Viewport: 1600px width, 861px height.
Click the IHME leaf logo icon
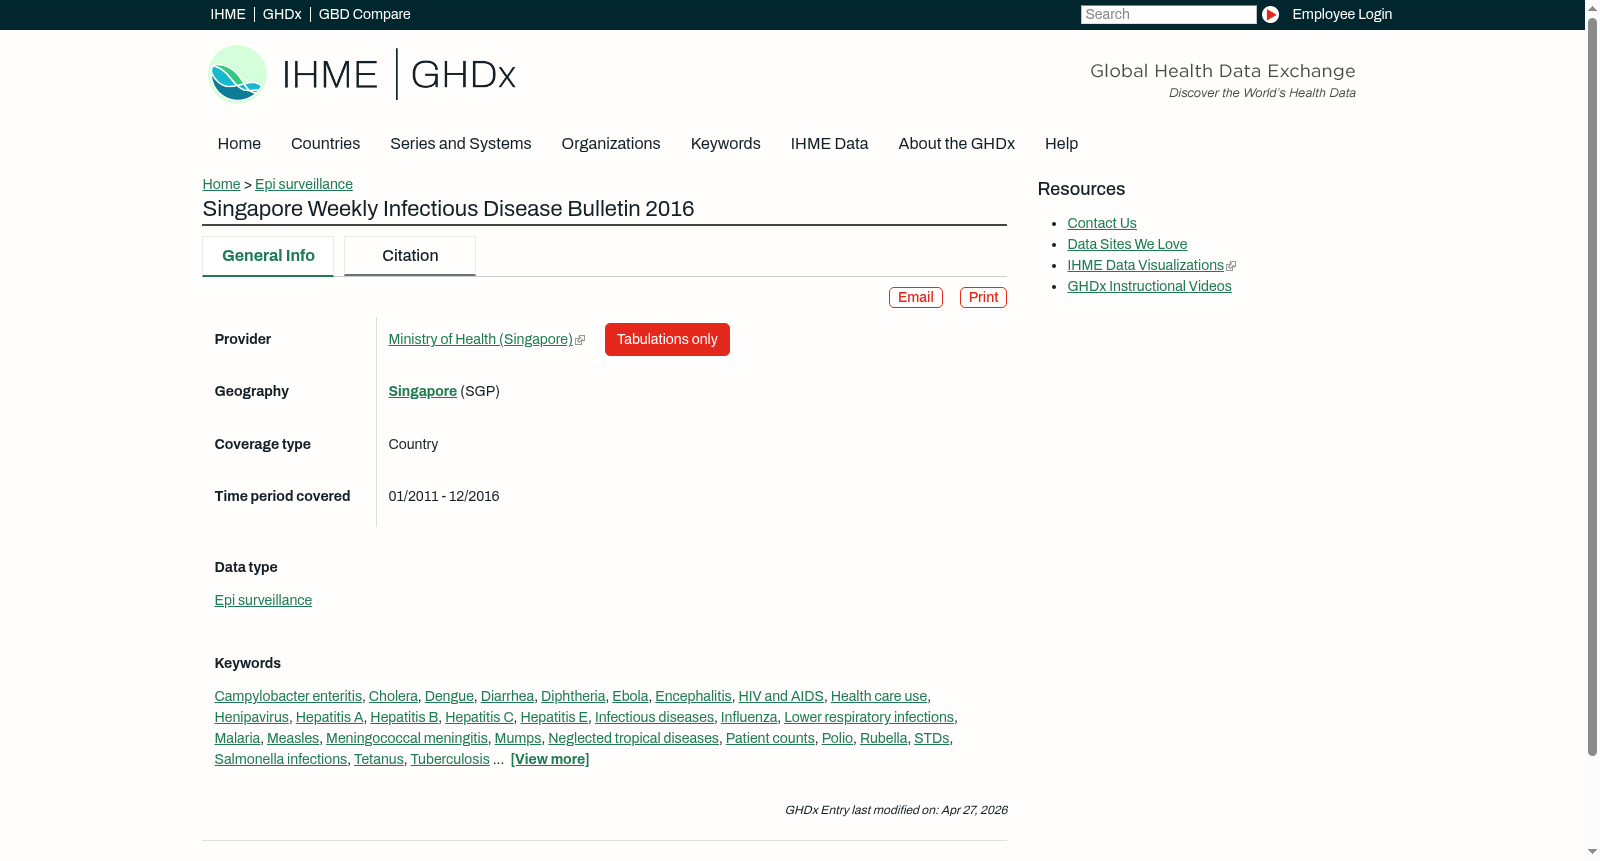237,74
